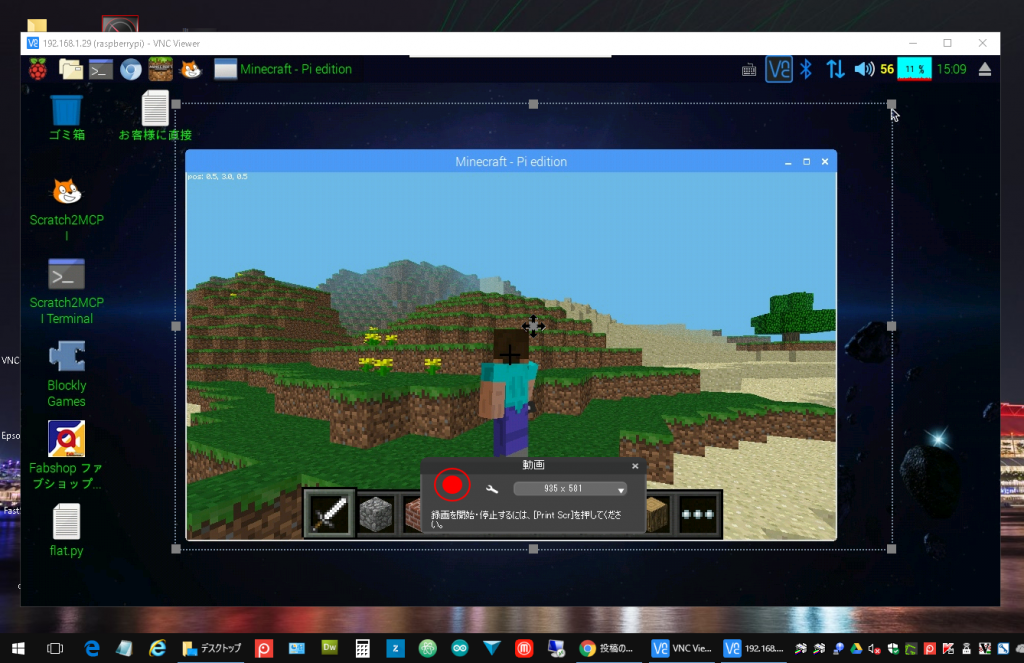Select the Scratch2MCPI Terminal desktop shortcut
The height and width of the screenshot is (663, 1024).
click(67, 292)
